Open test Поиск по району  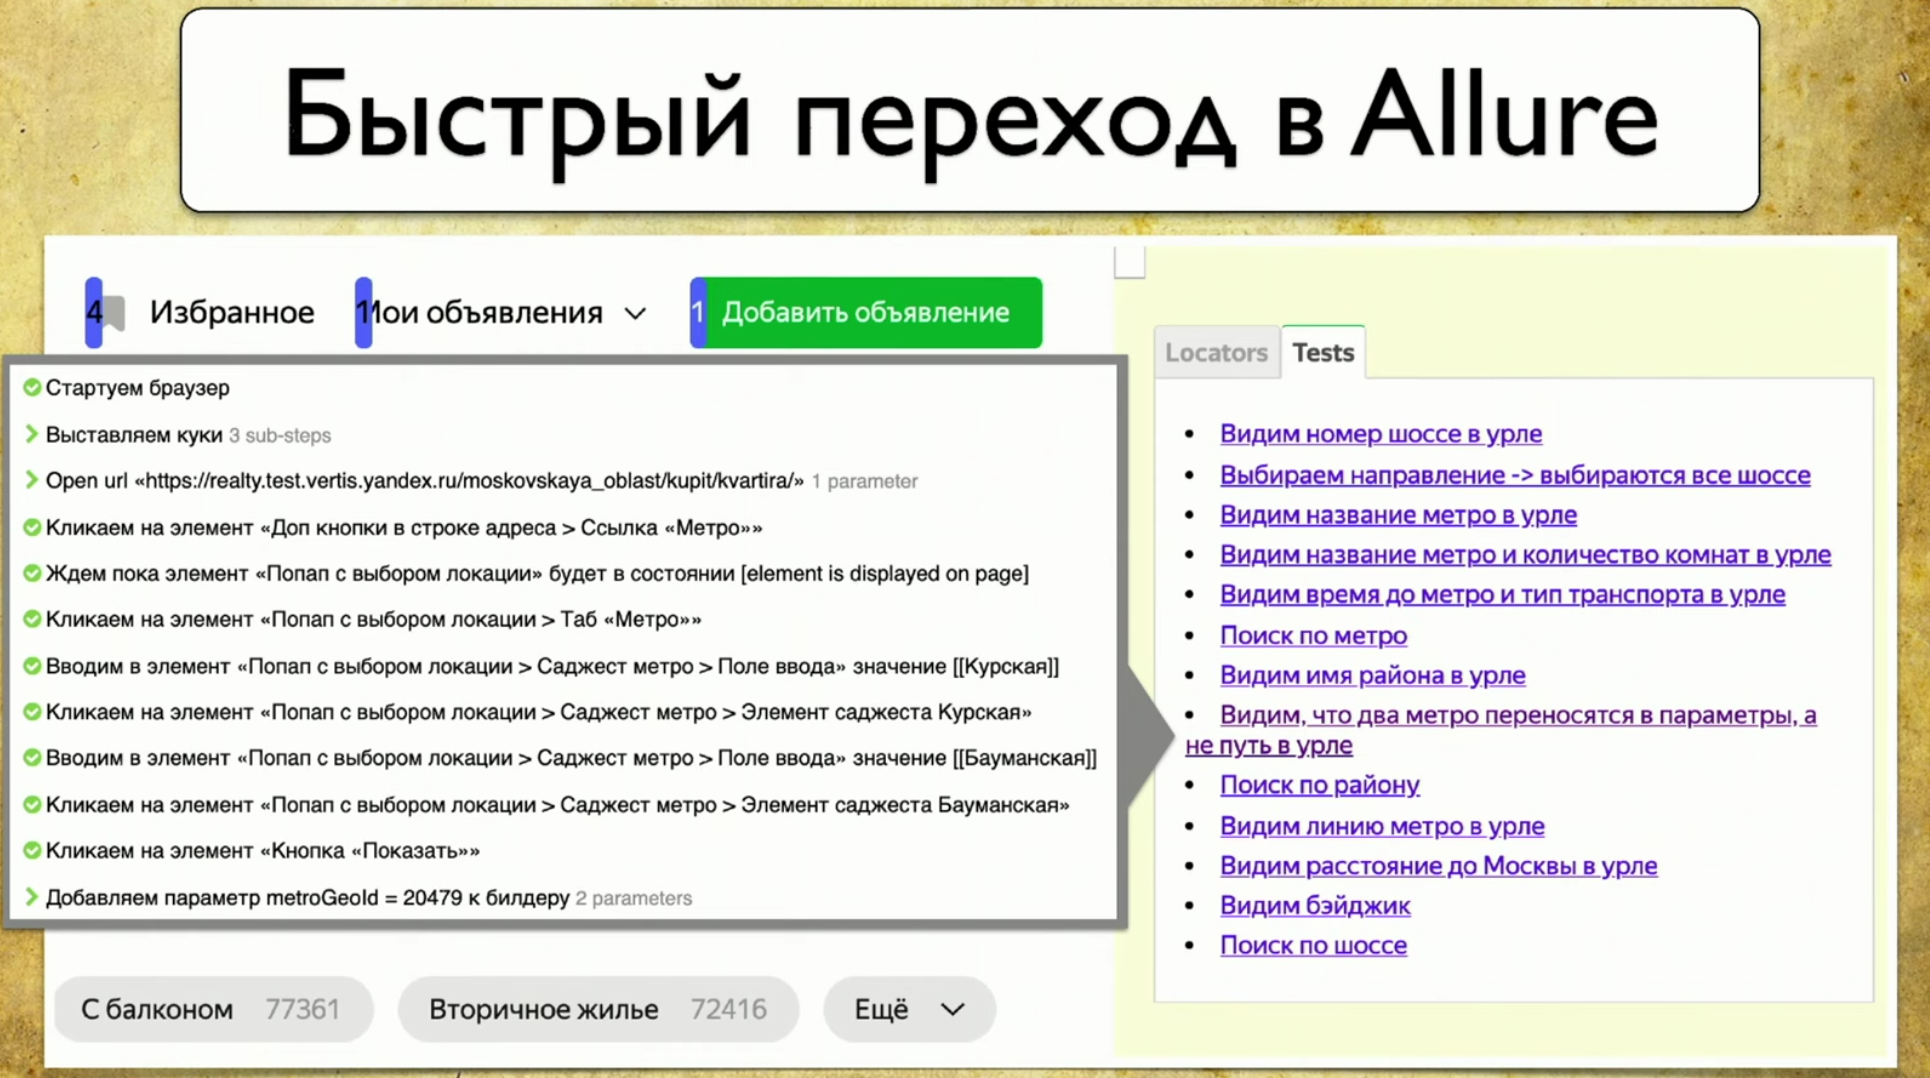click(x=1319, y=785)
